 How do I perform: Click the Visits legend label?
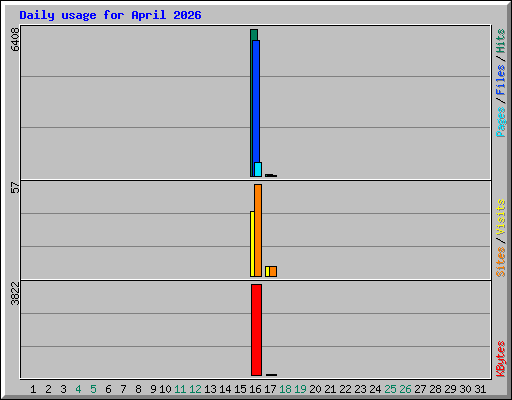(500, 217)
